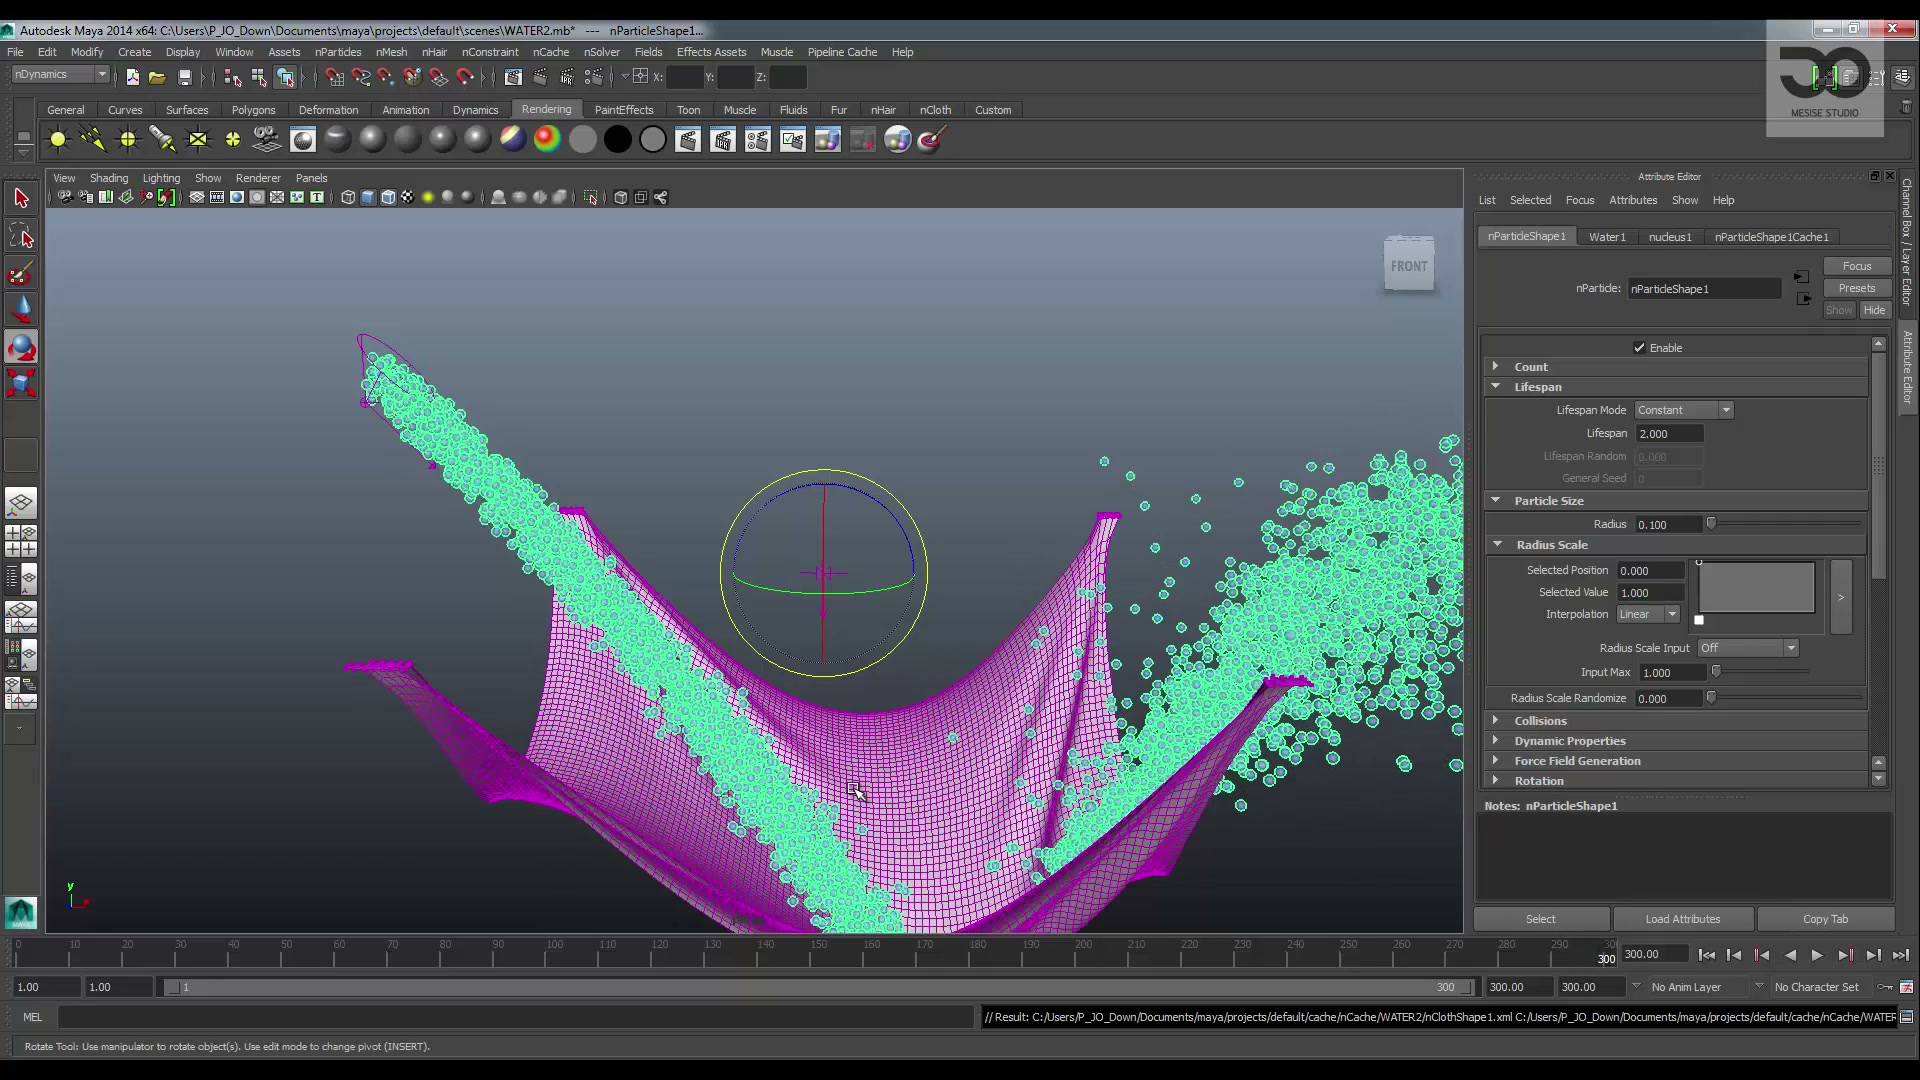Expand the Dynamic Properties section
This screenshot has height=1080, width=1920.
point(1675,741)
